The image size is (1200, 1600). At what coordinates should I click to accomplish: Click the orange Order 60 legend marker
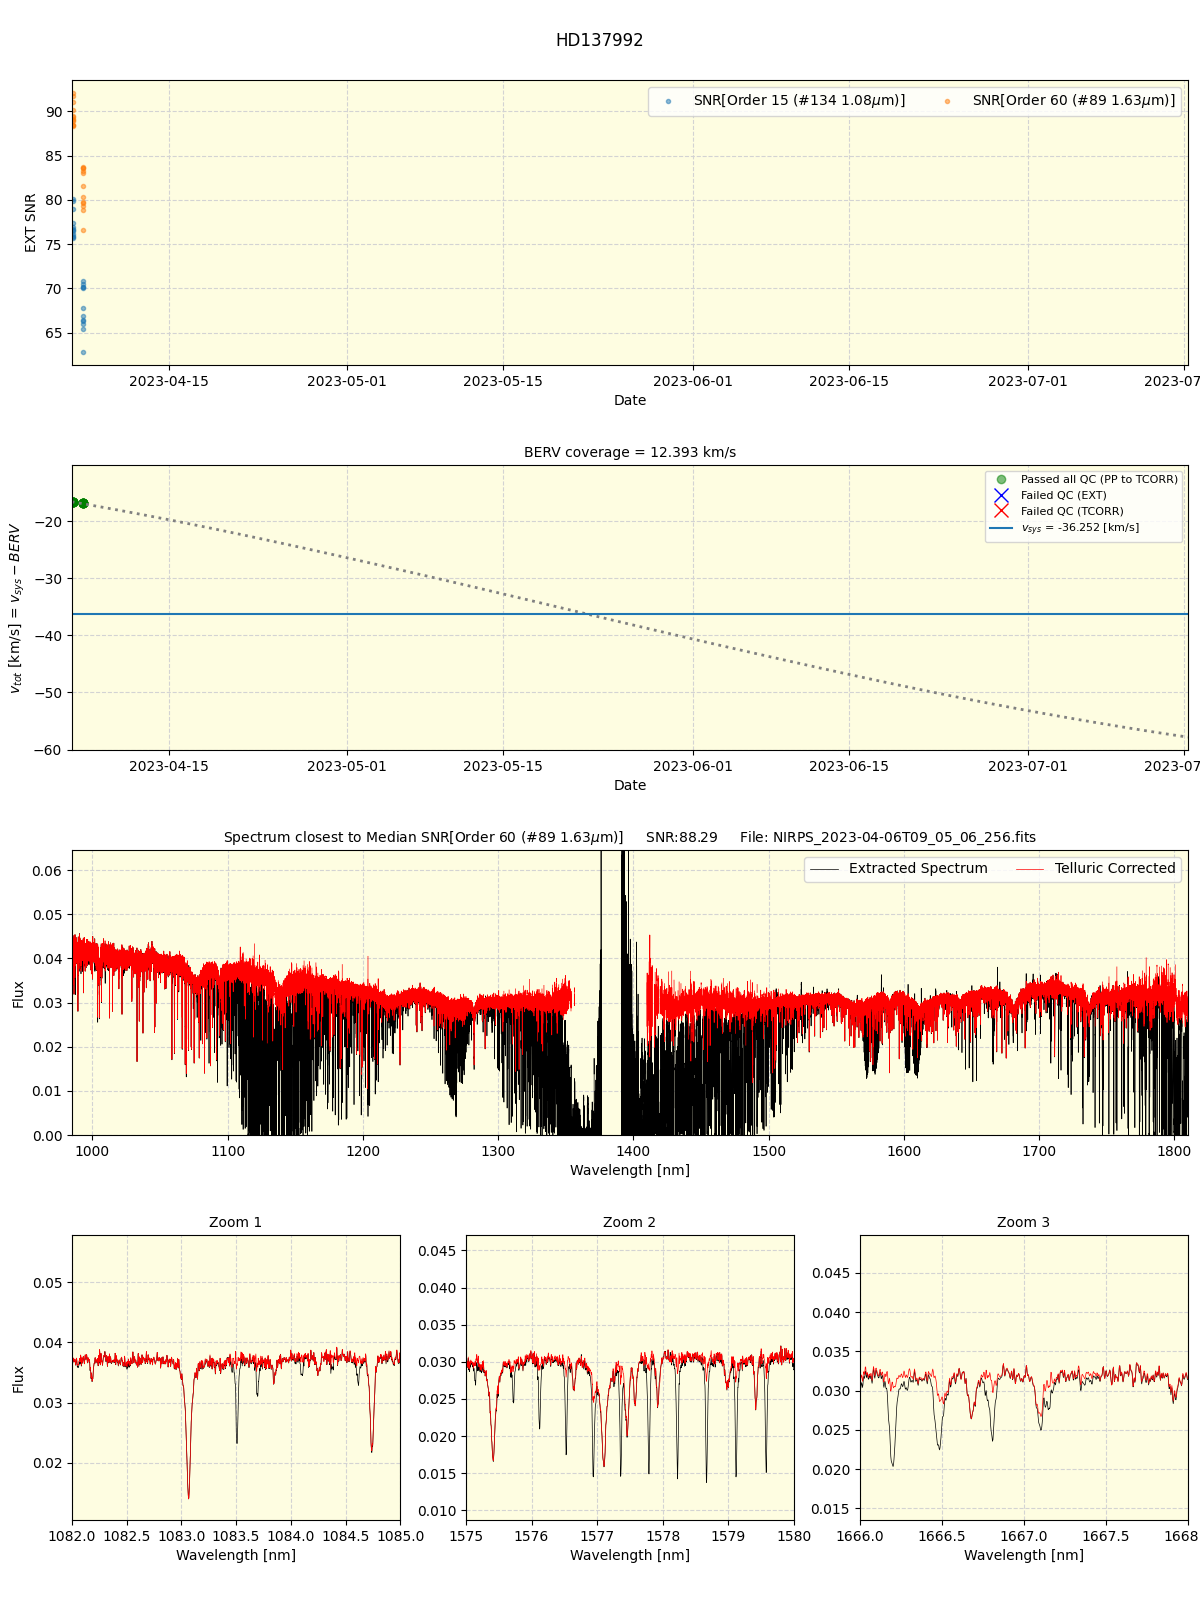[947, 102]
